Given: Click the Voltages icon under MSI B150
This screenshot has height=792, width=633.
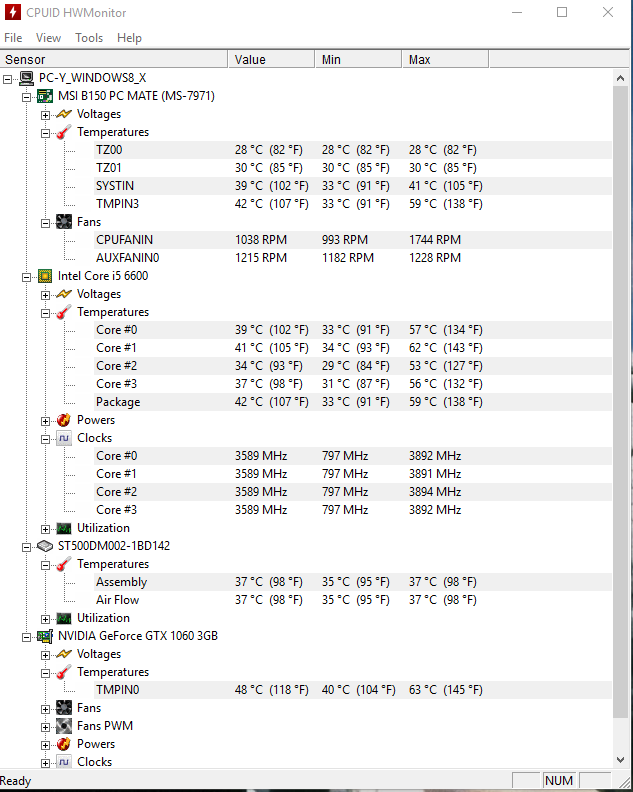Looking at the screenshot, I should pyautogui.click(x=64, y=114).
